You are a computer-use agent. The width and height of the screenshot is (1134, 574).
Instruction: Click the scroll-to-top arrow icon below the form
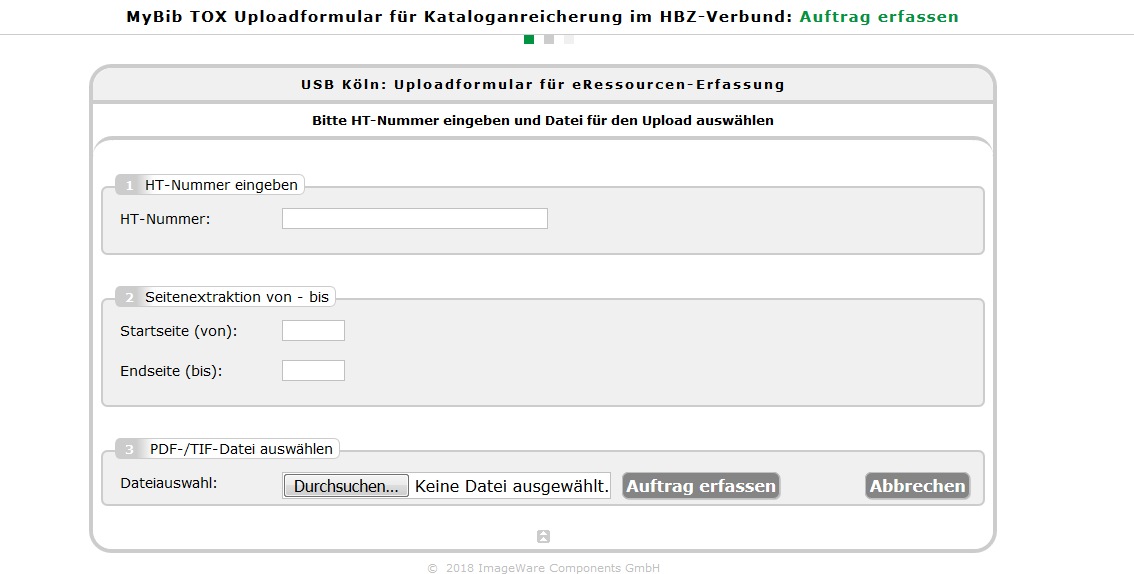point(543,536)
